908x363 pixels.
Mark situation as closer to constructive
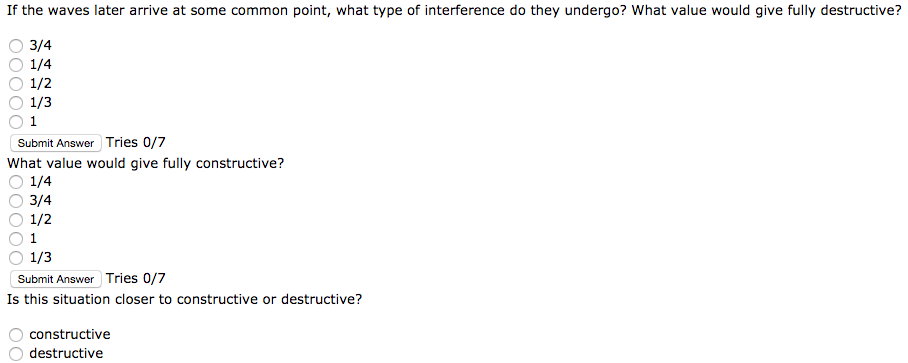pos(16,335)
